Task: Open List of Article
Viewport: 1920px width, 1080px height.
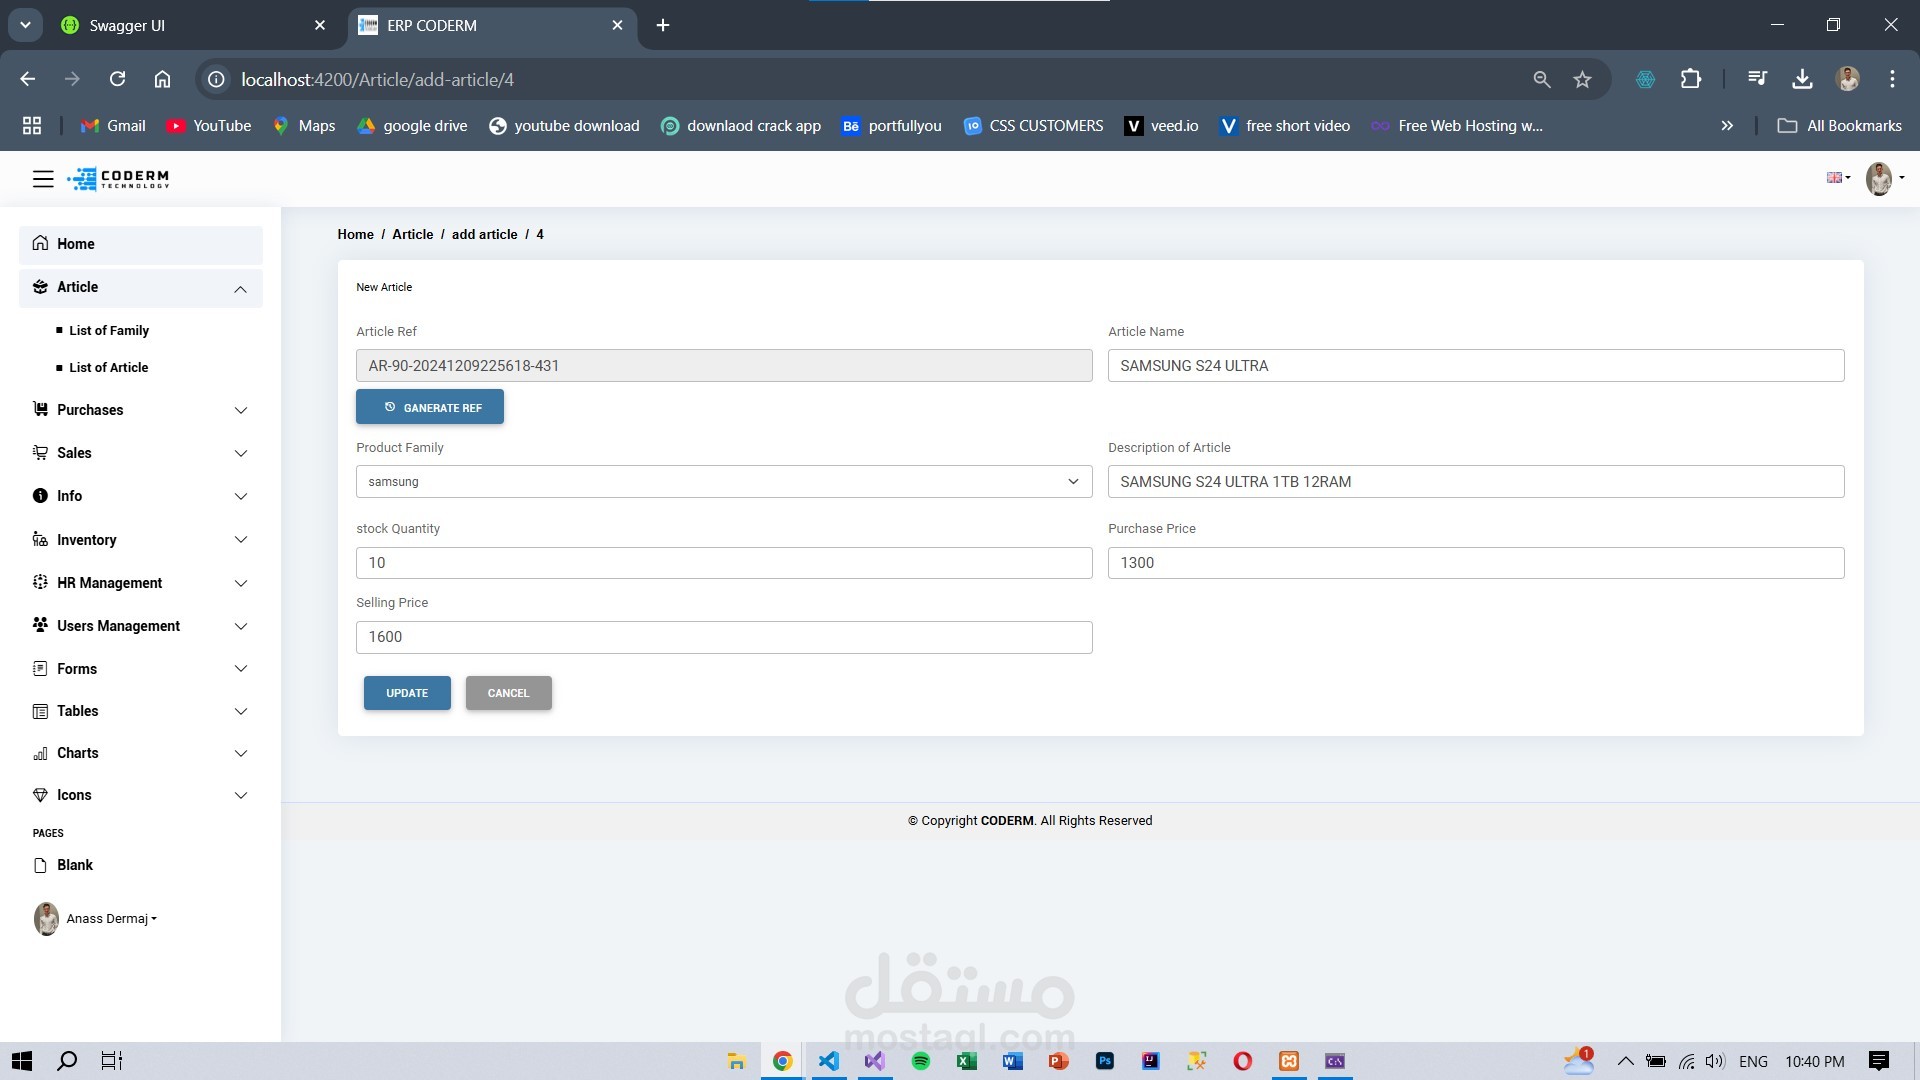Action: coord(108,368)
